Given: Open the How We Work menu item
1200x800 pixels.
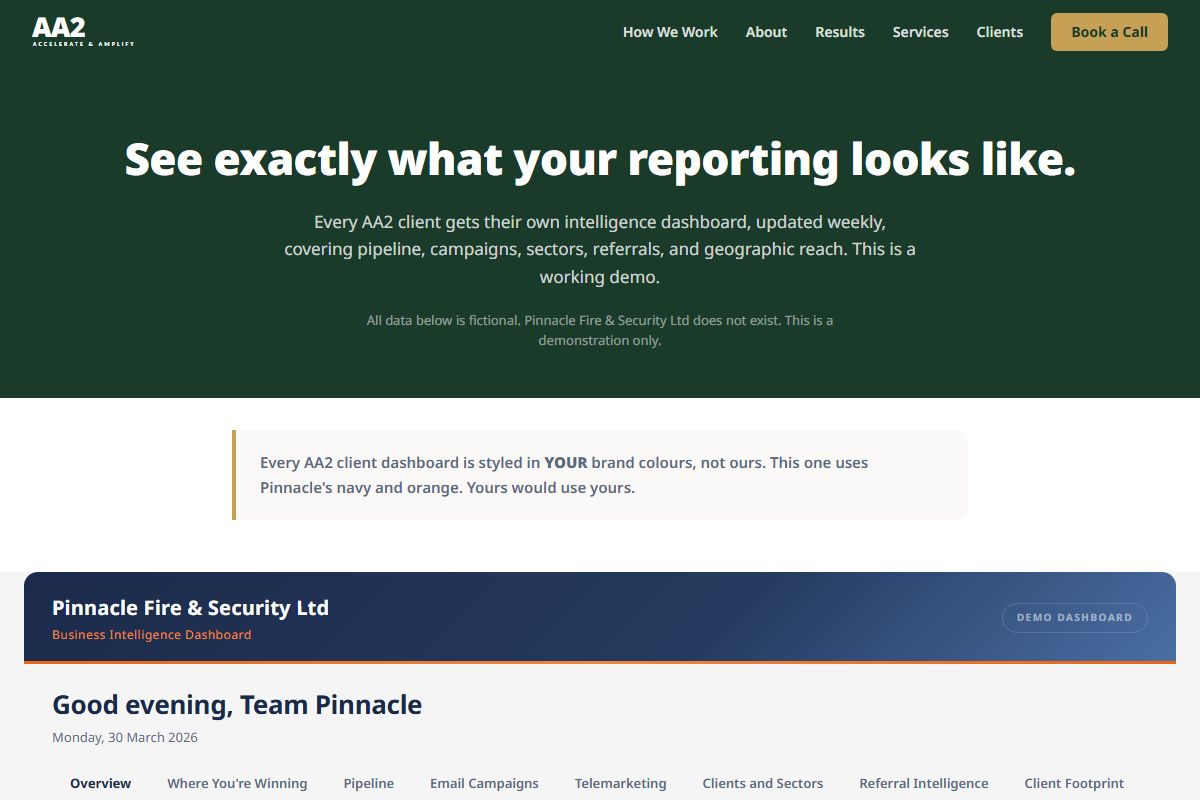Looking at the screenshot, I should (670, 31).
